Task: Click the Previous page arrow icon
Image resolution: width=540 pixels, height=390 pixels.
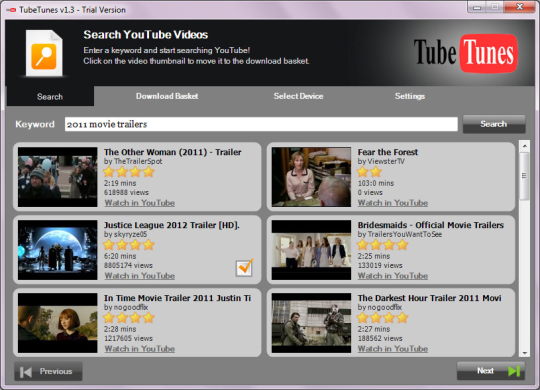Action: 26,372
